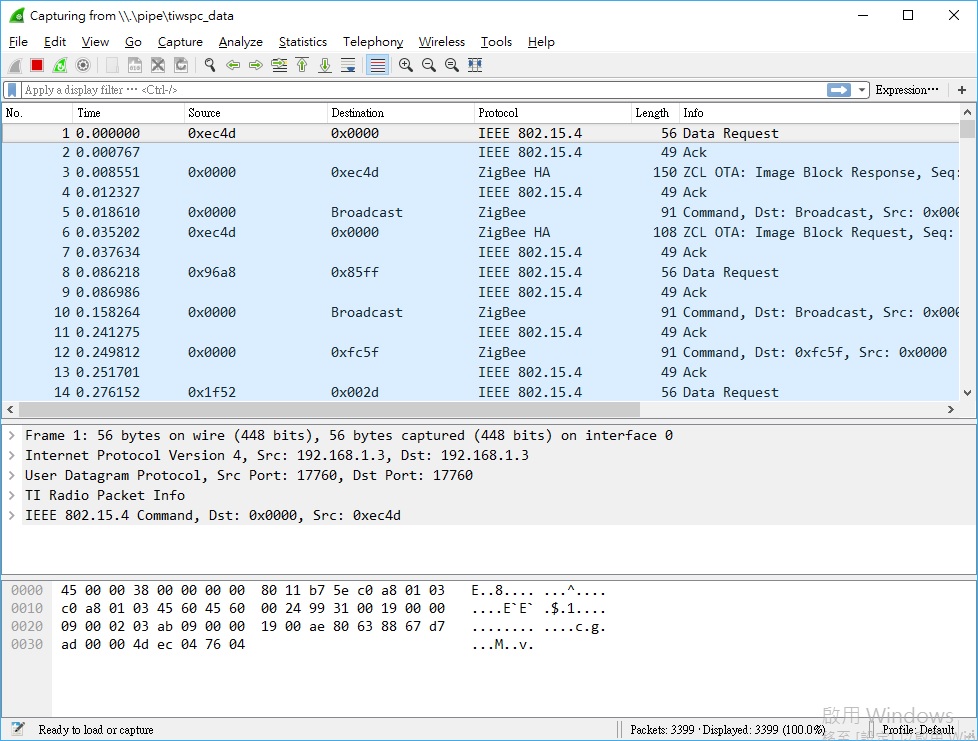Go forward to next packet arrow
The width and height of the screenshot is (978, 741).
coord(256,65)
